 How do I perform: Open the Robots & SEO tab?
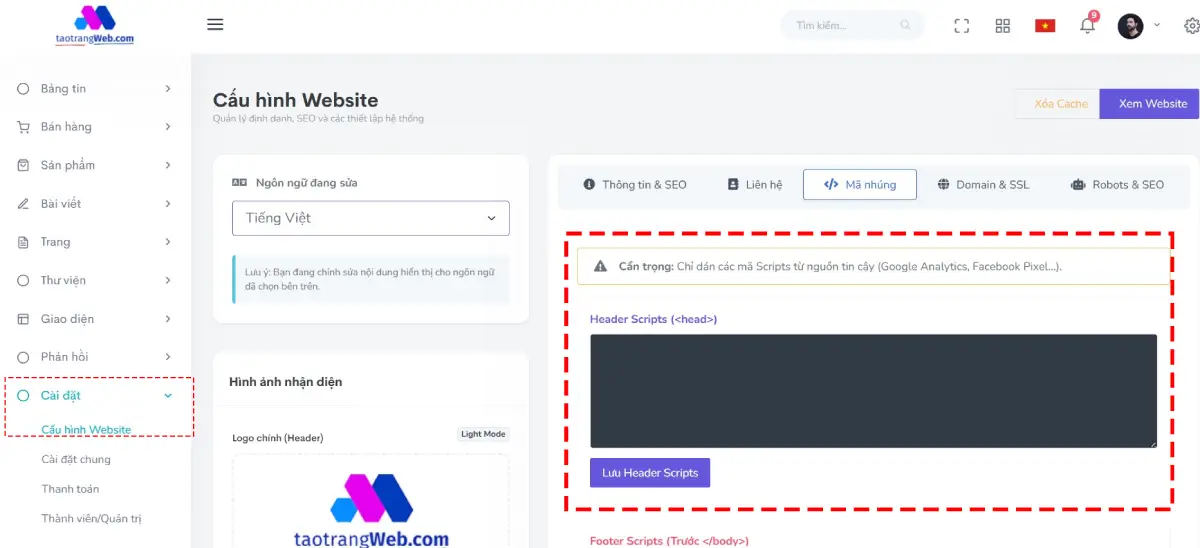pos(1117,185)
